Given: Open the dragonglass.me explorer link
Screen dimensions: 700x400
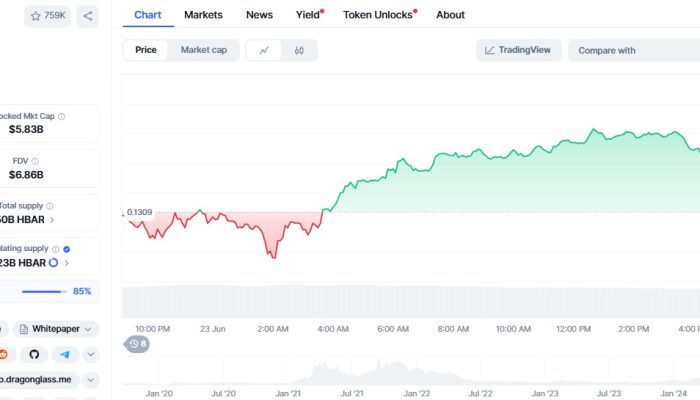Looking at the screenshot, I should [36, 380].
